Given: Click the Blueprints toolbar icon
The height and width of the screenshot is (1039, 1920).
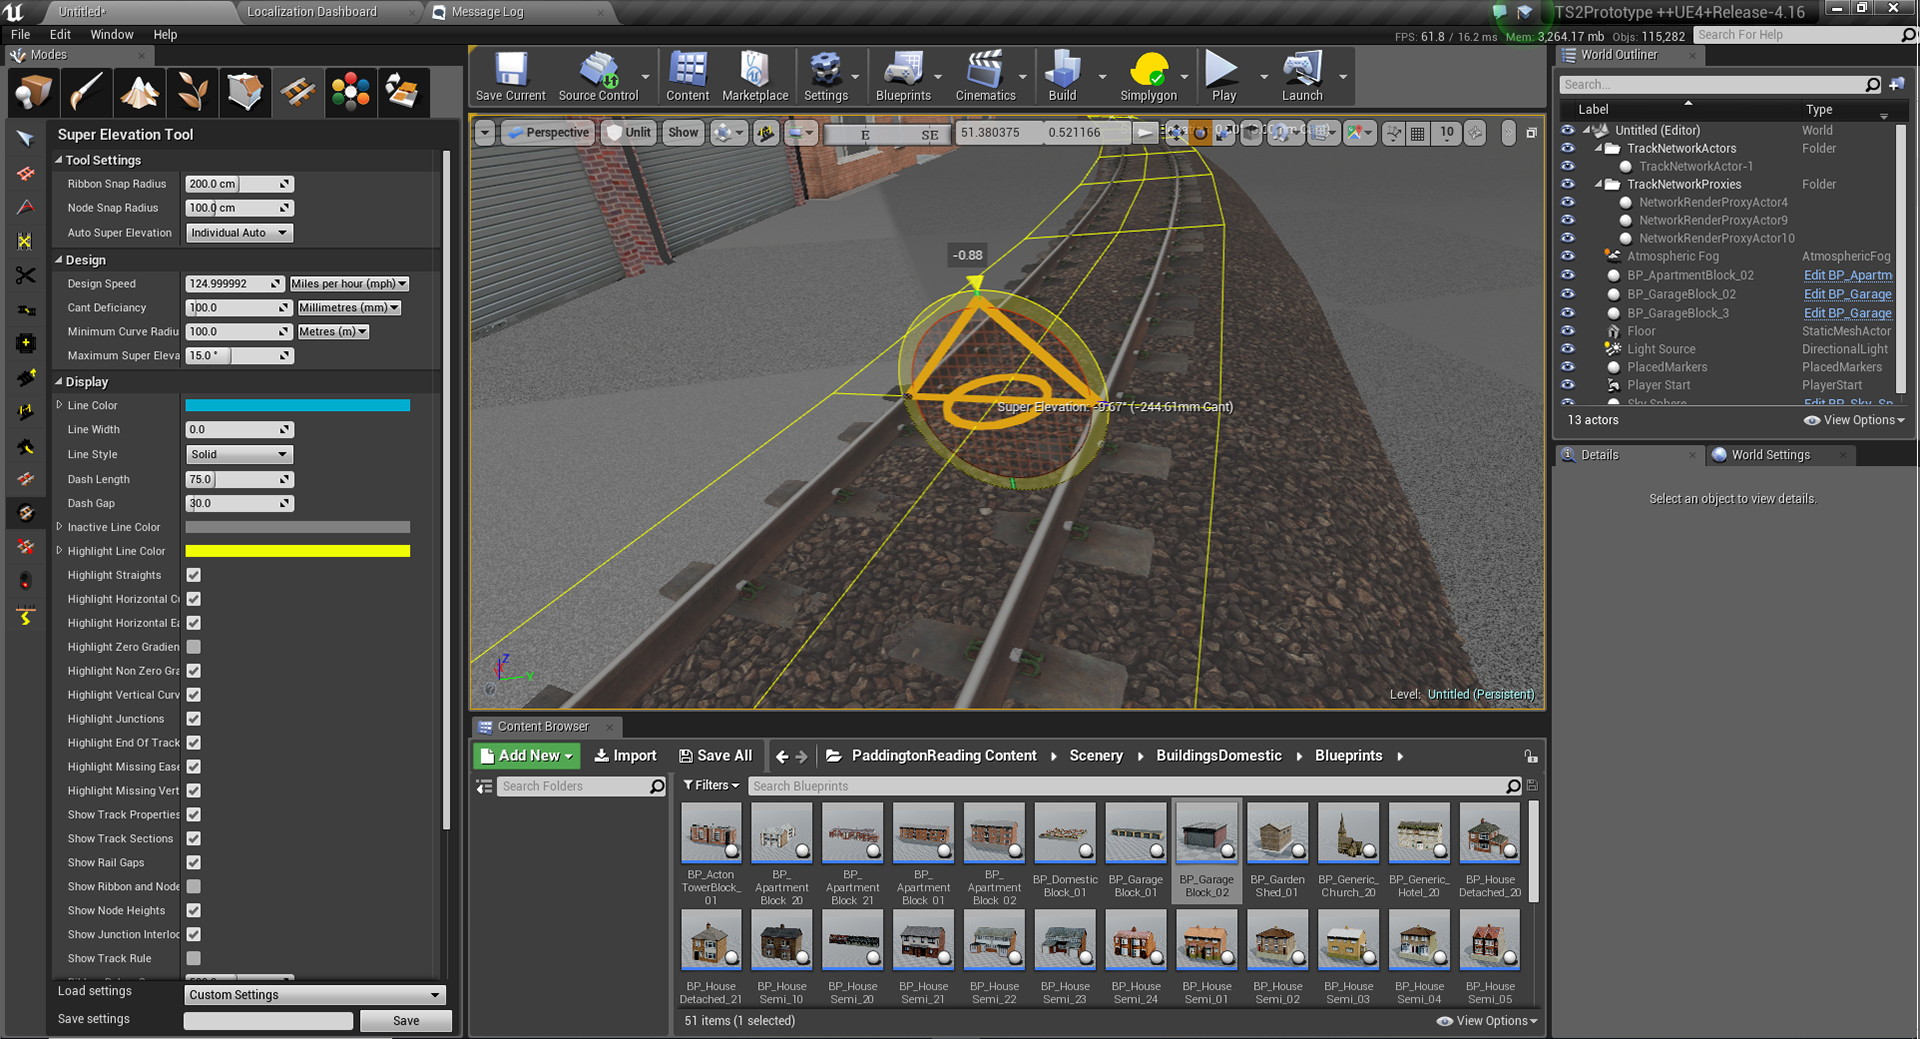Looking at the screenshot, I should click(902, 77).
